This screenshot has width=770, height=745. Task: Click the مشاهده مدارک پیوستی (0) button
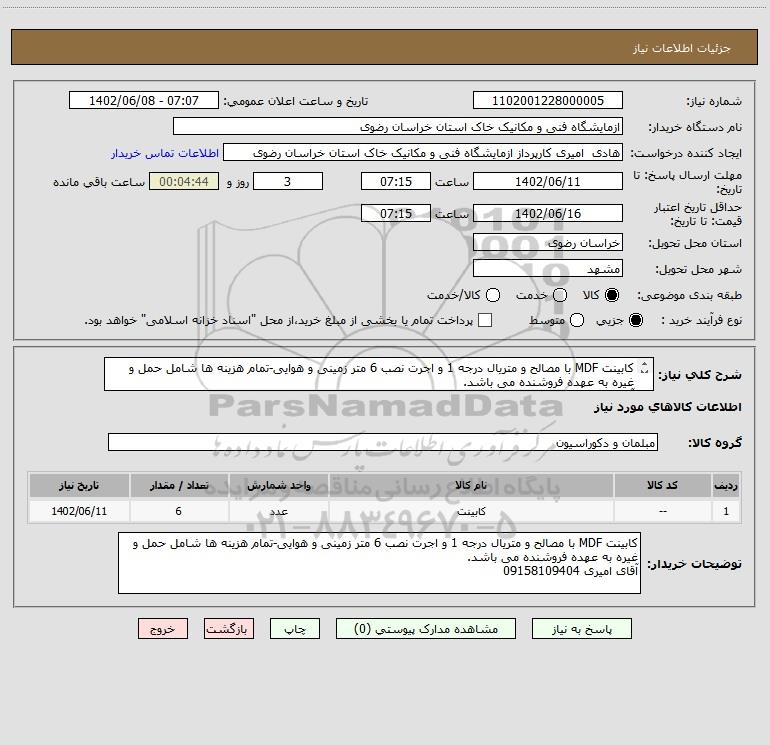[426, 629]
